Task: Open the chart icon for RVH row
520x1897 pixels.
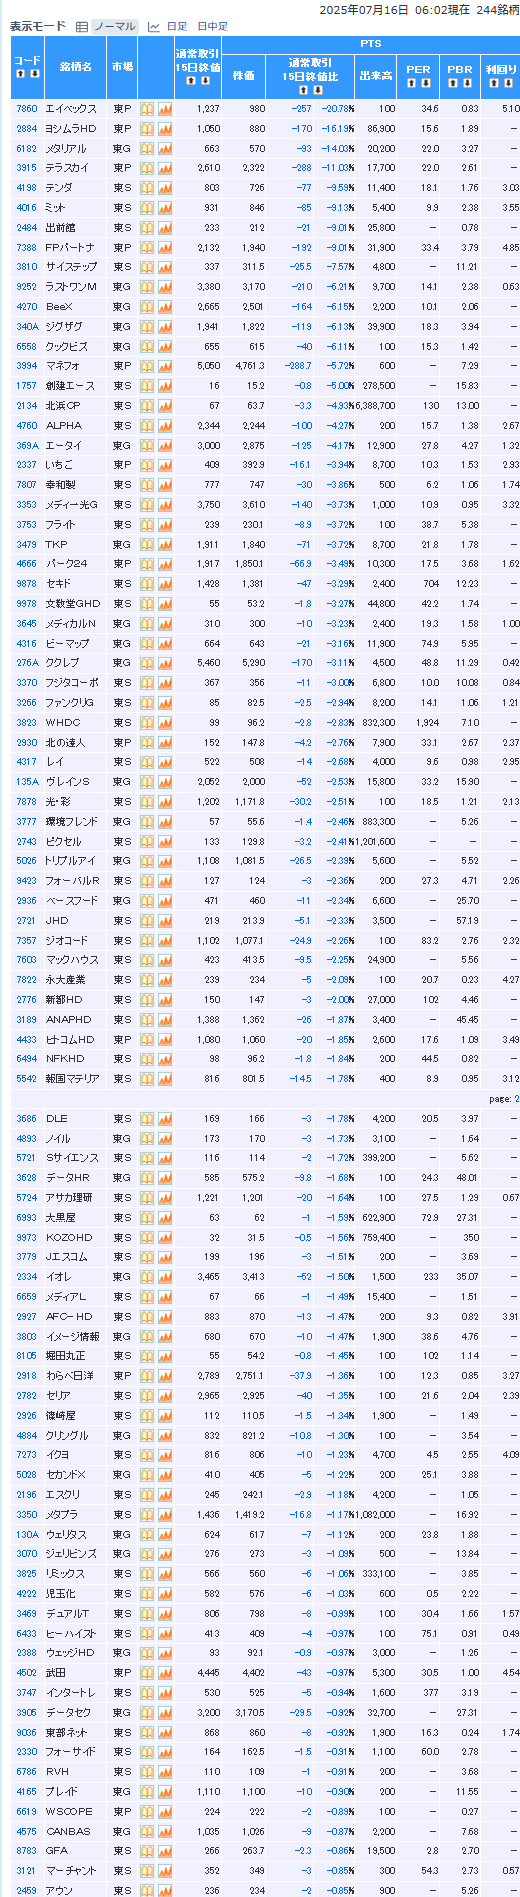Action: click(x=165, y=1771)
